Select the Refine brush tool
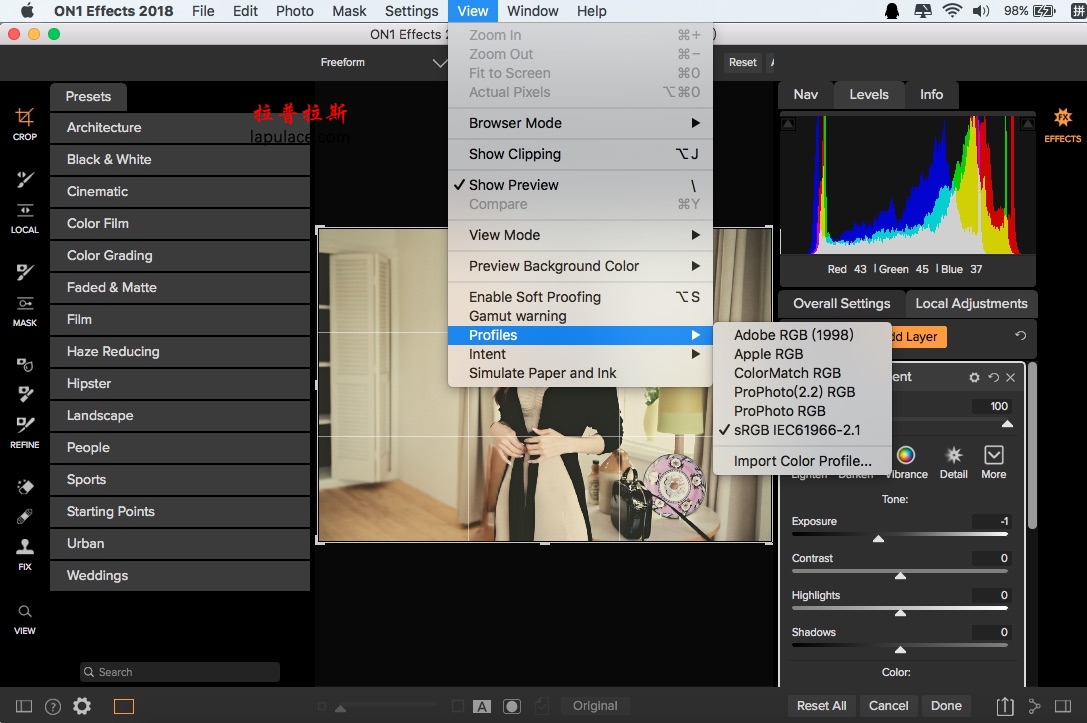1087x723 pixels. click(24, 432)
